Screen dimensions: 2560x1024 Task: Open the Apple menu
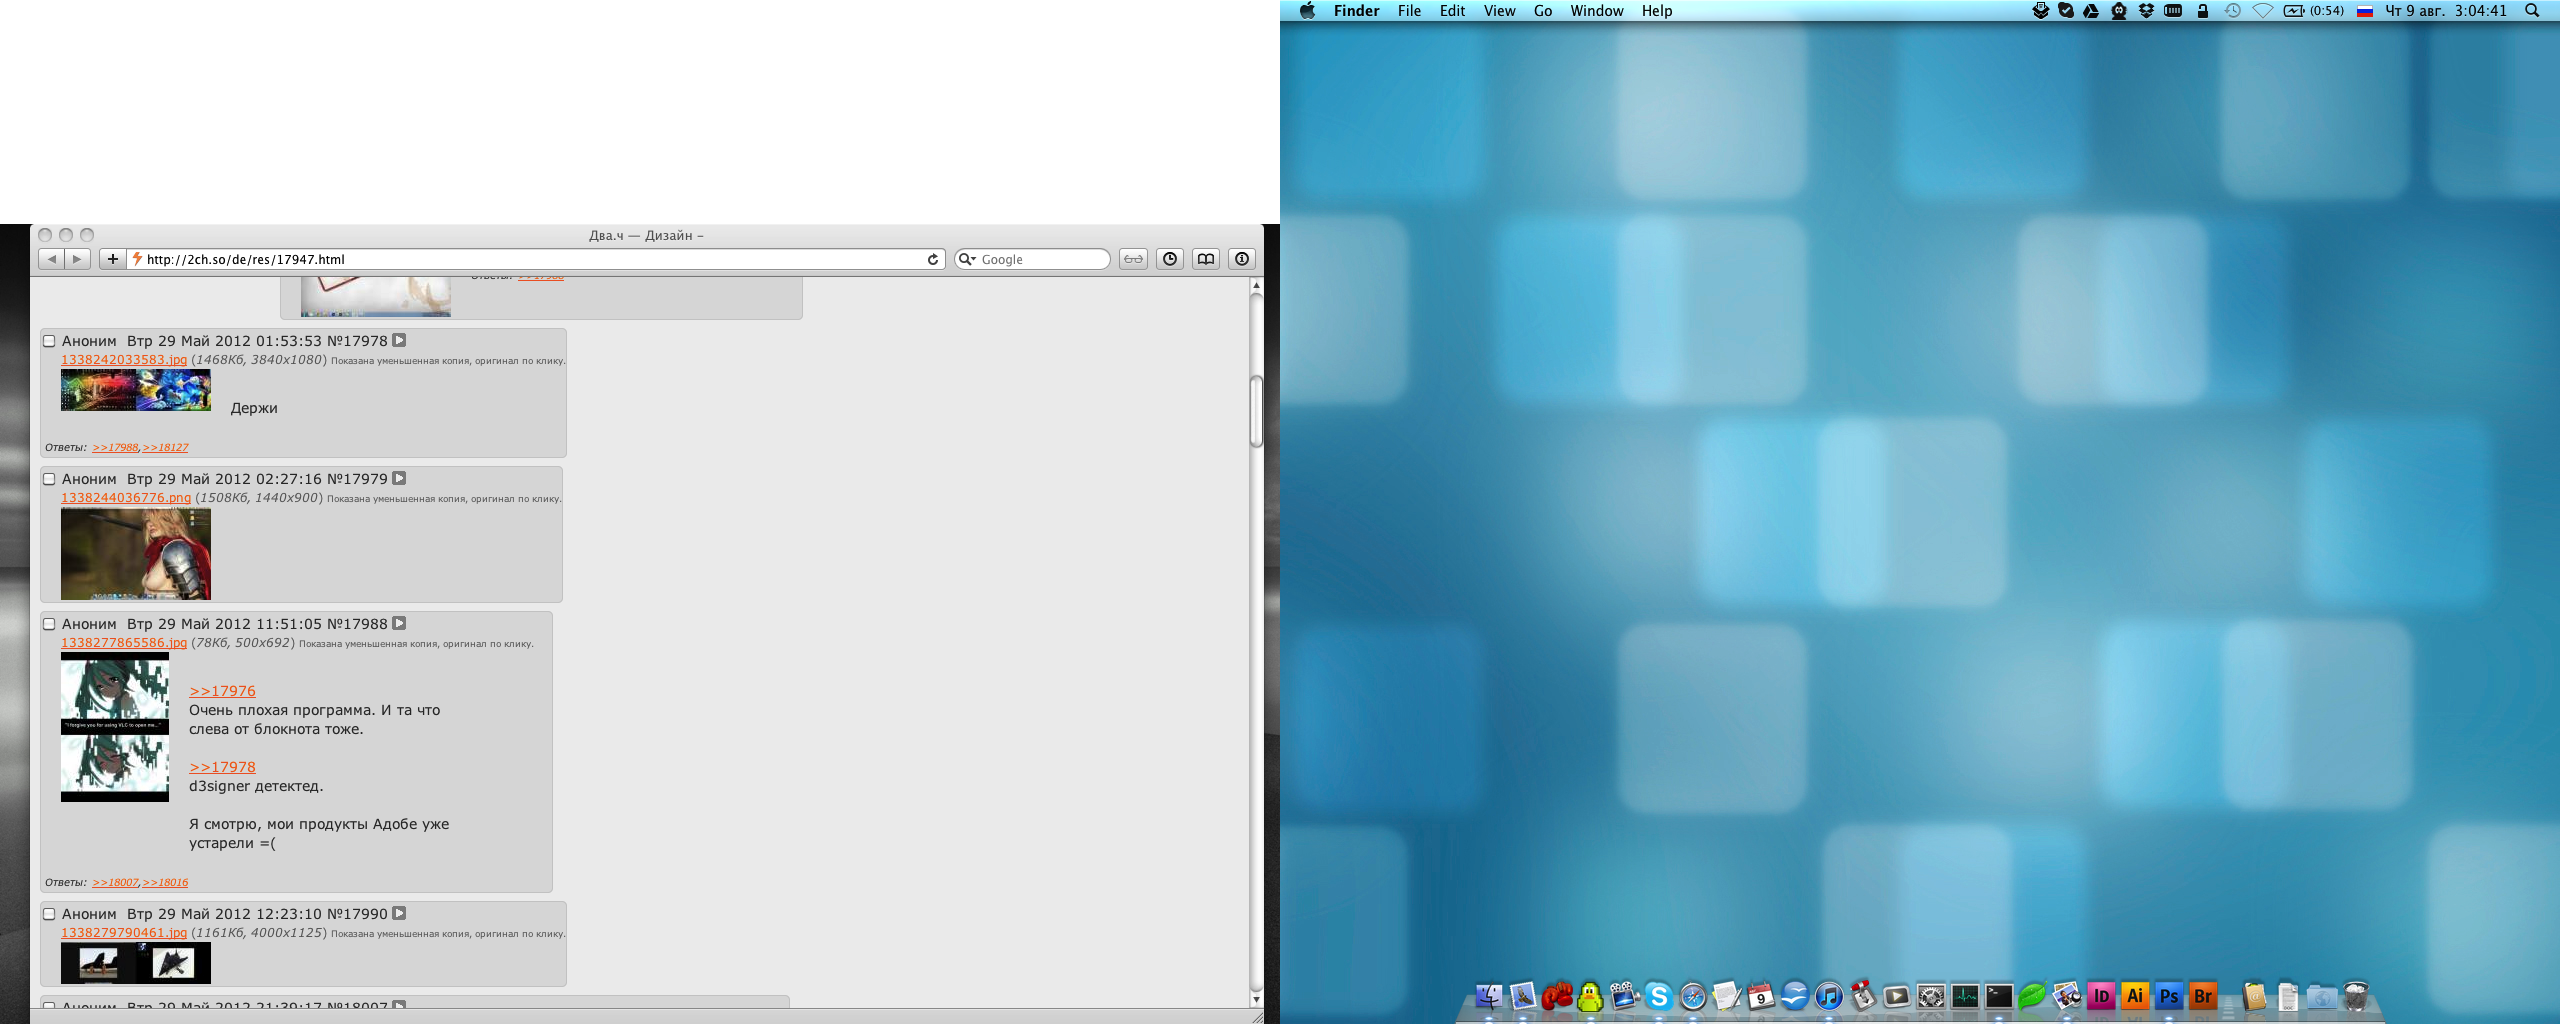coord(1307,11)
